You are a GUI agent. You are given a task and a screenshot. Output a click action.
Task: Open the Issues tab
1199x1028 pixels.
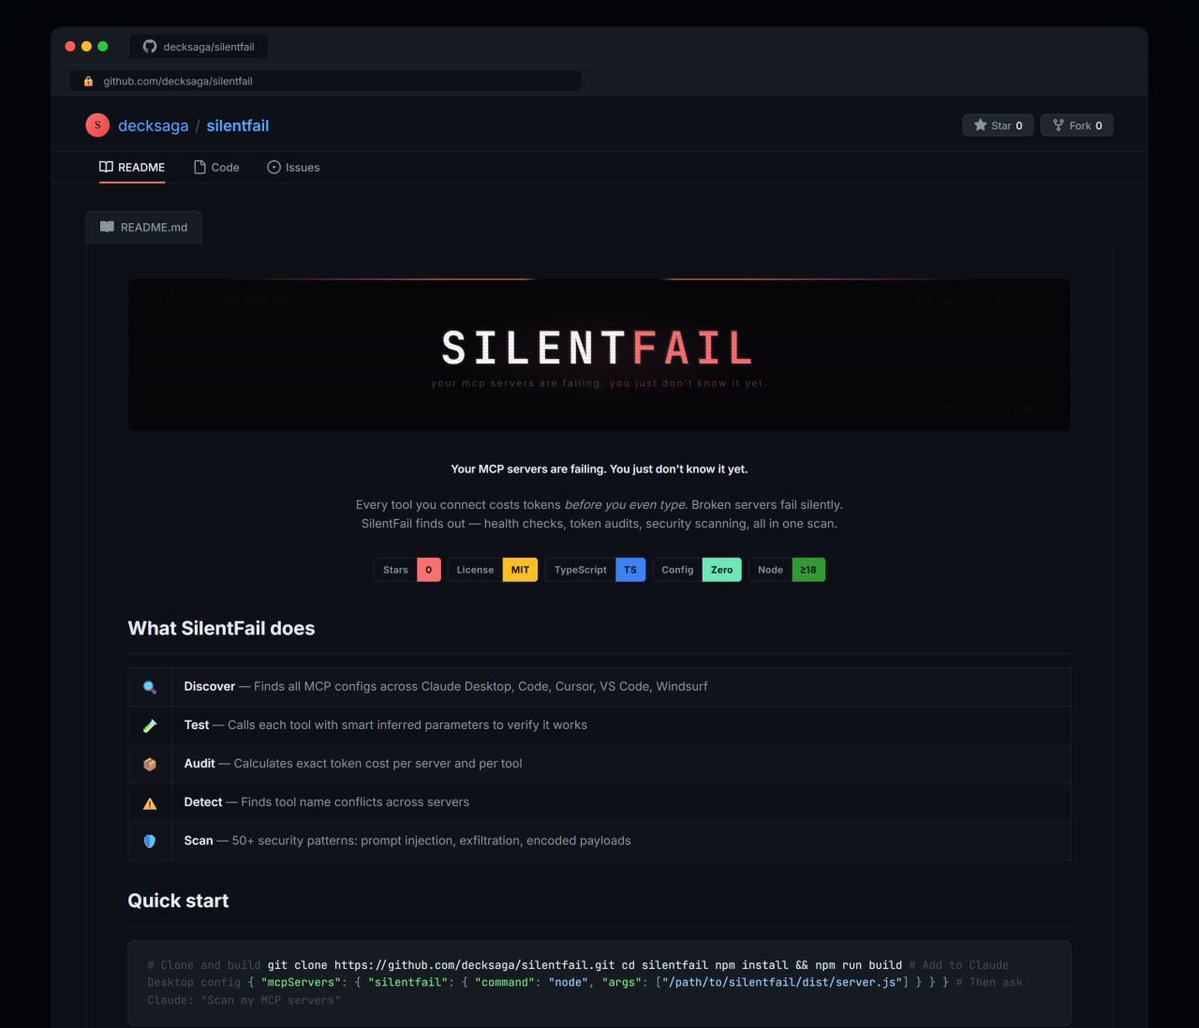tap(294, 167)
